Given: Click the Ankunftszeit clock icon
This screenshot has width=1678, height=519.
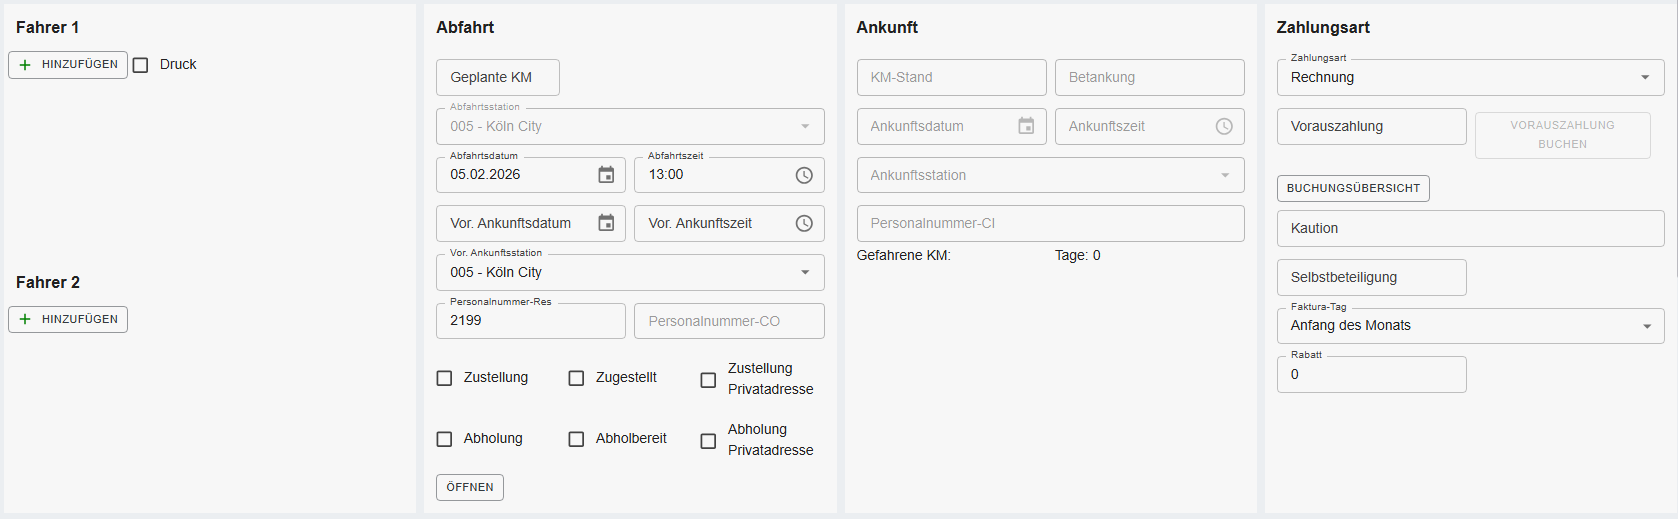Looking at the screenshot, I should point(1224,126).
